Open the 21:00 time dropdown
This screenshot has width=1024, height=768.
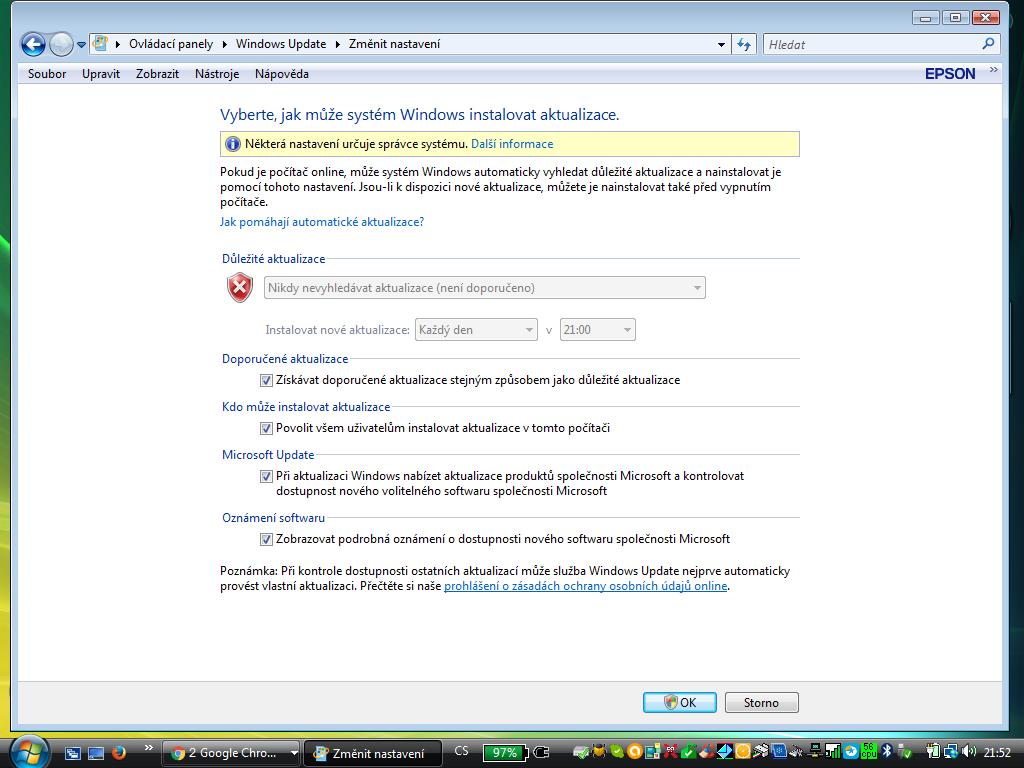(x=598, y=330)
